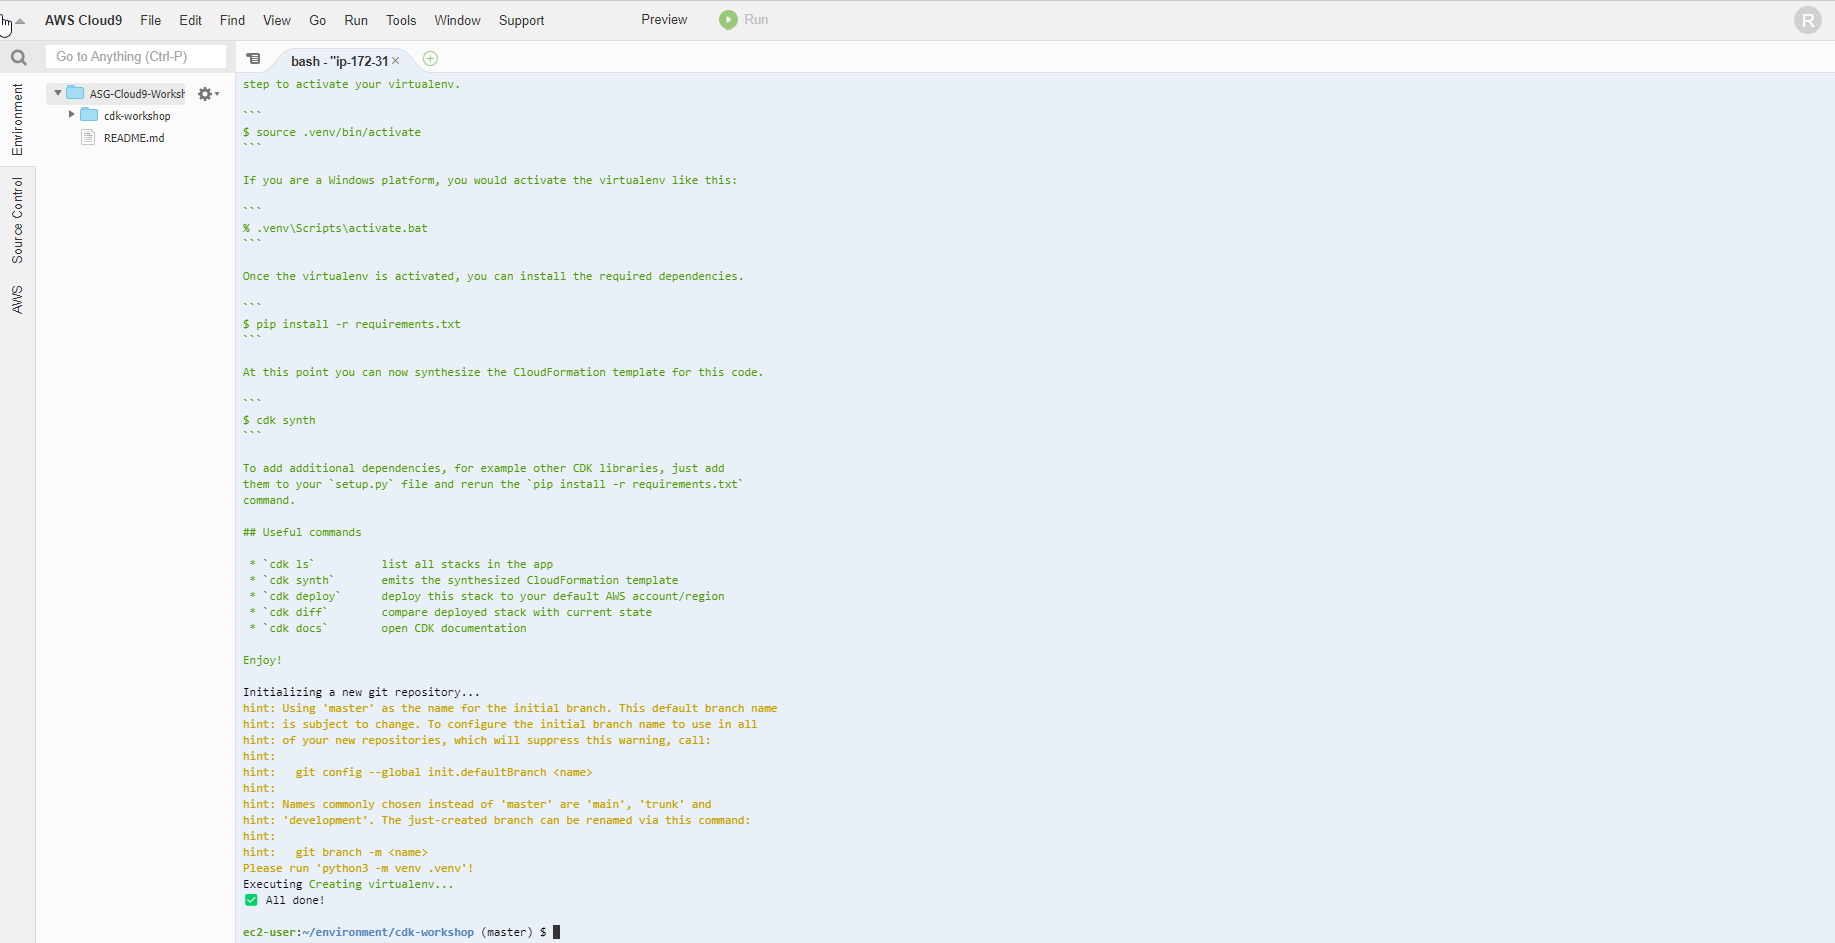The height and width of the screenshot is (943, 1835).
Task: Click the search magnifier icon in sidebar
Action: point(18,57)
